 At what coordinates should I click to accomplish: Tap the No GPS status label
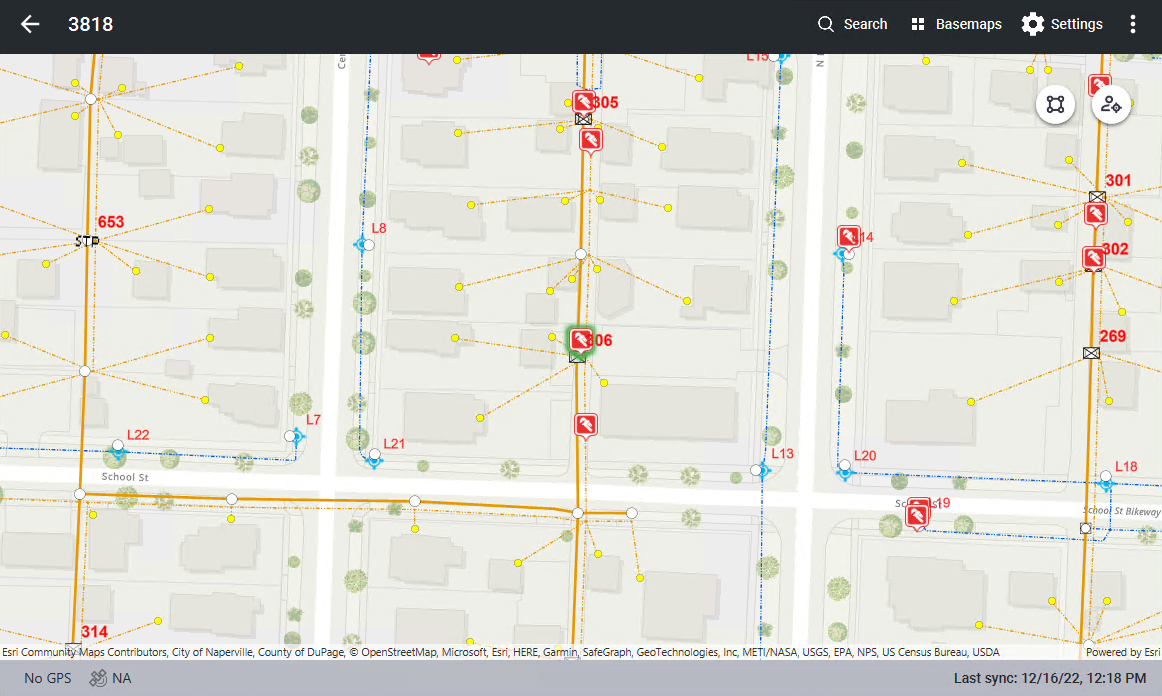(48, 678)
